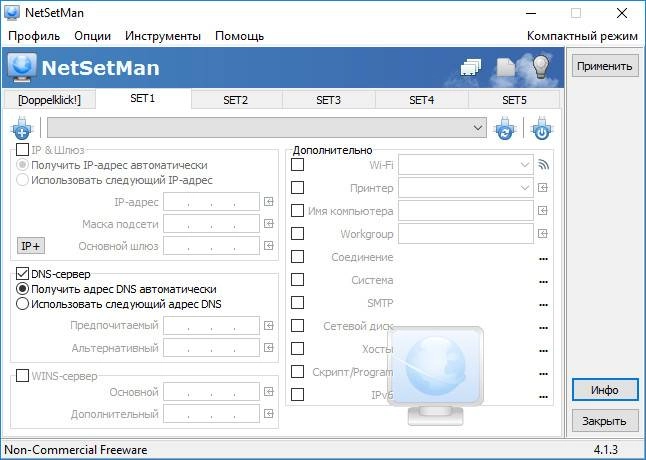Open the profiles stack icon in header
The image size is (646, 460).
point(471,67)
